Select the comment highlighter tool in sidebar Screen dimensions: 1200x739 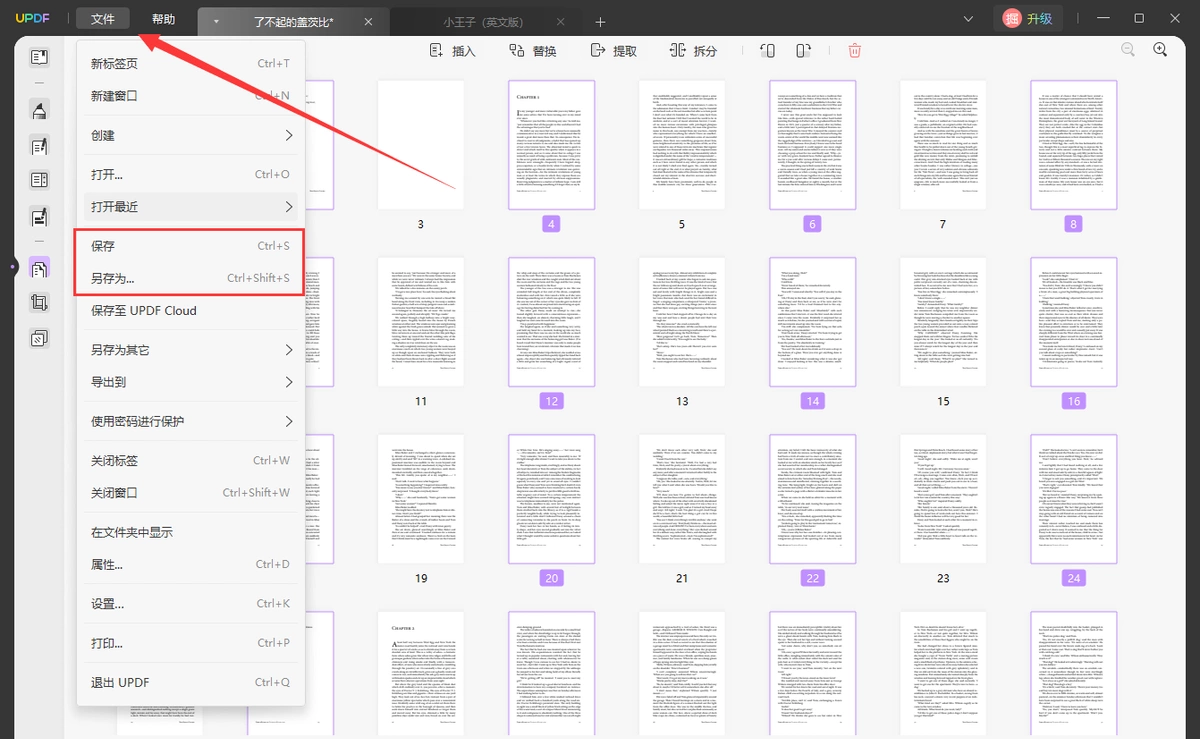pyautogui.click(x=39, y=109)
